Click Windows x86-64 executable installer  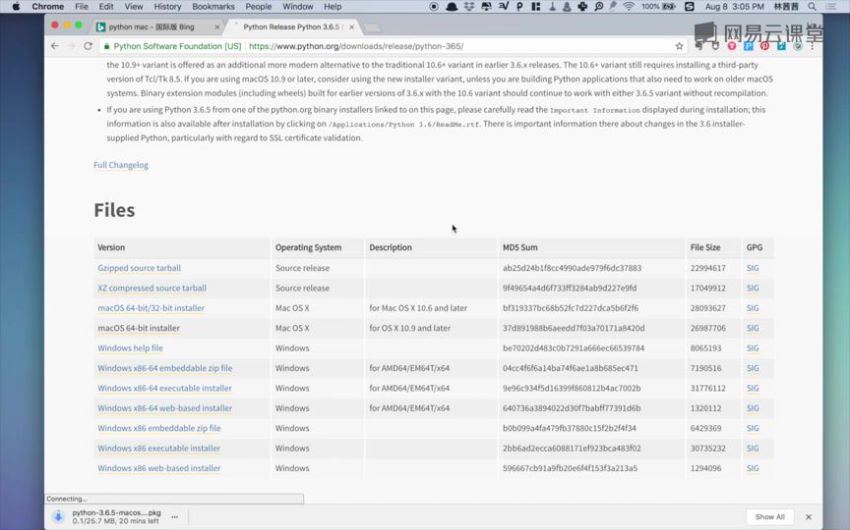pos(164,388)
